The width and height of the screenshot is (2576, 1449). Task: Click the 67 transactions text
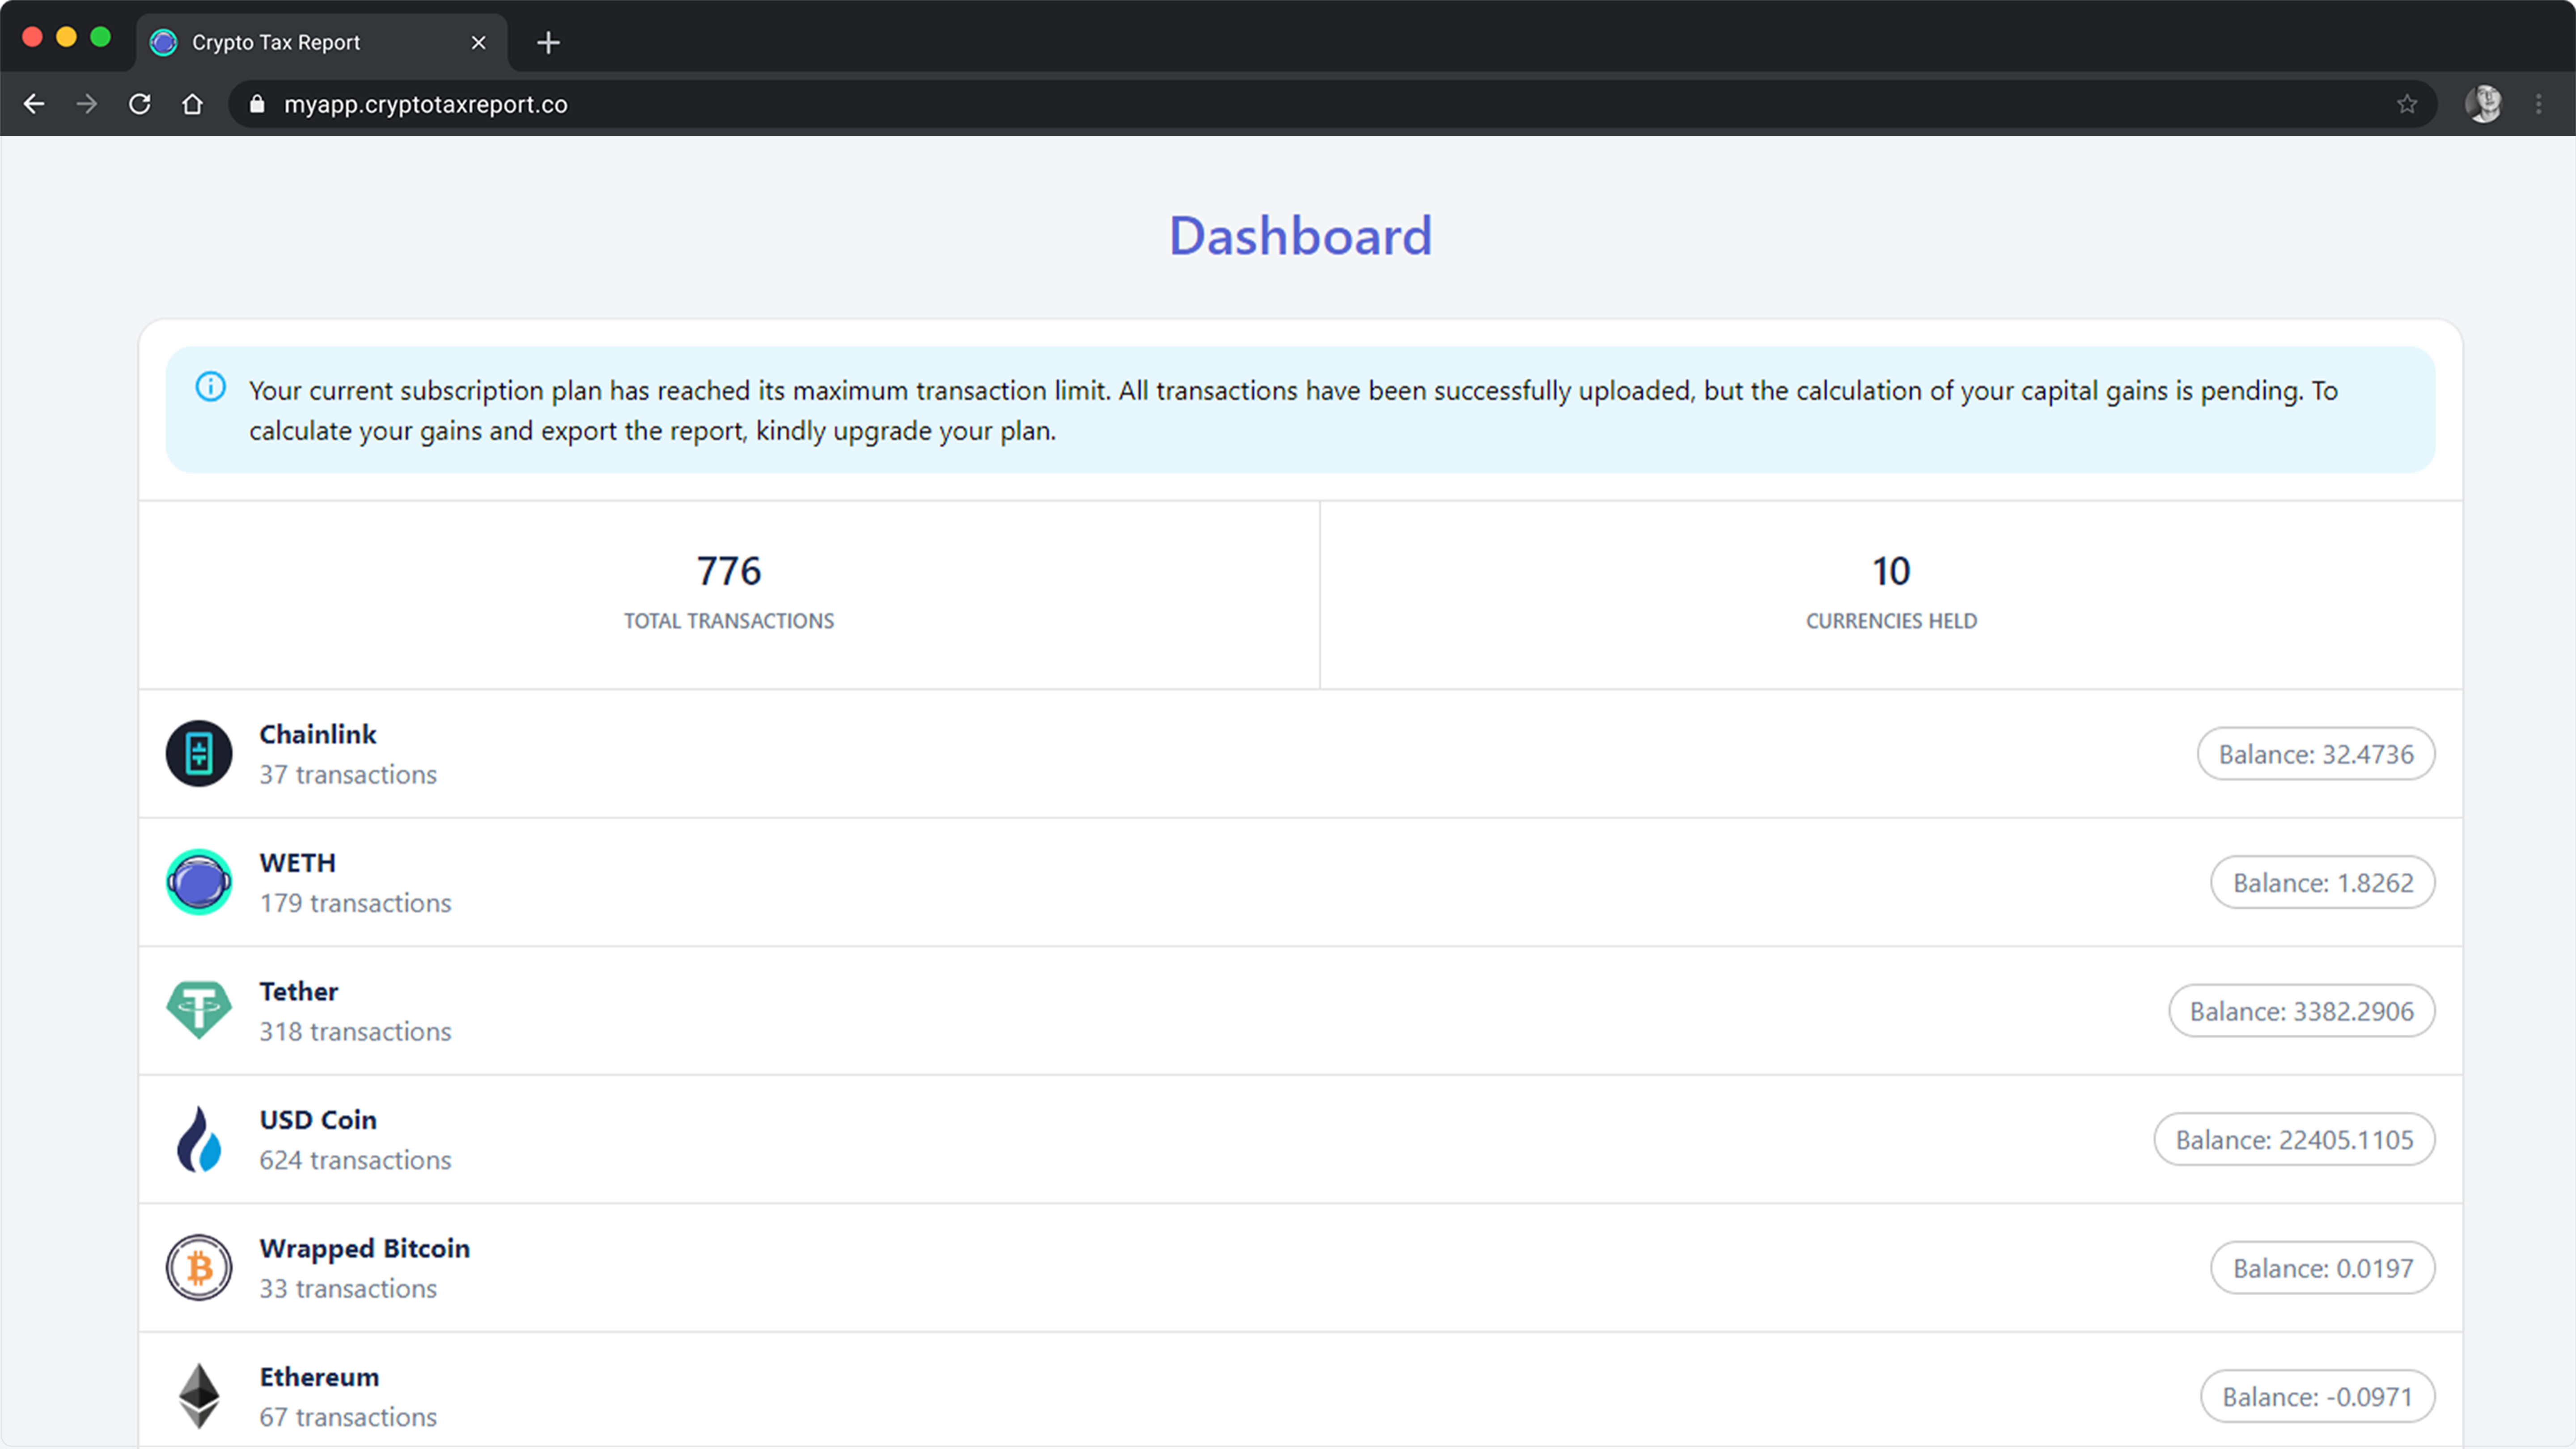[x=348, y=1417]
